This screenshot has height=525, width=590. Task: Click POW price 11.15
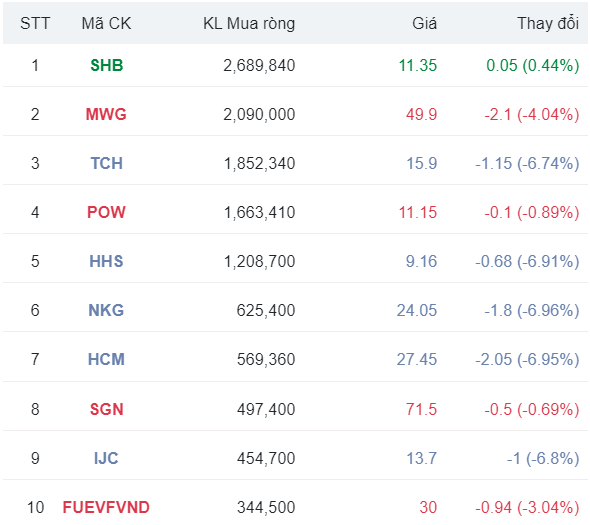[x=418, y=212]
